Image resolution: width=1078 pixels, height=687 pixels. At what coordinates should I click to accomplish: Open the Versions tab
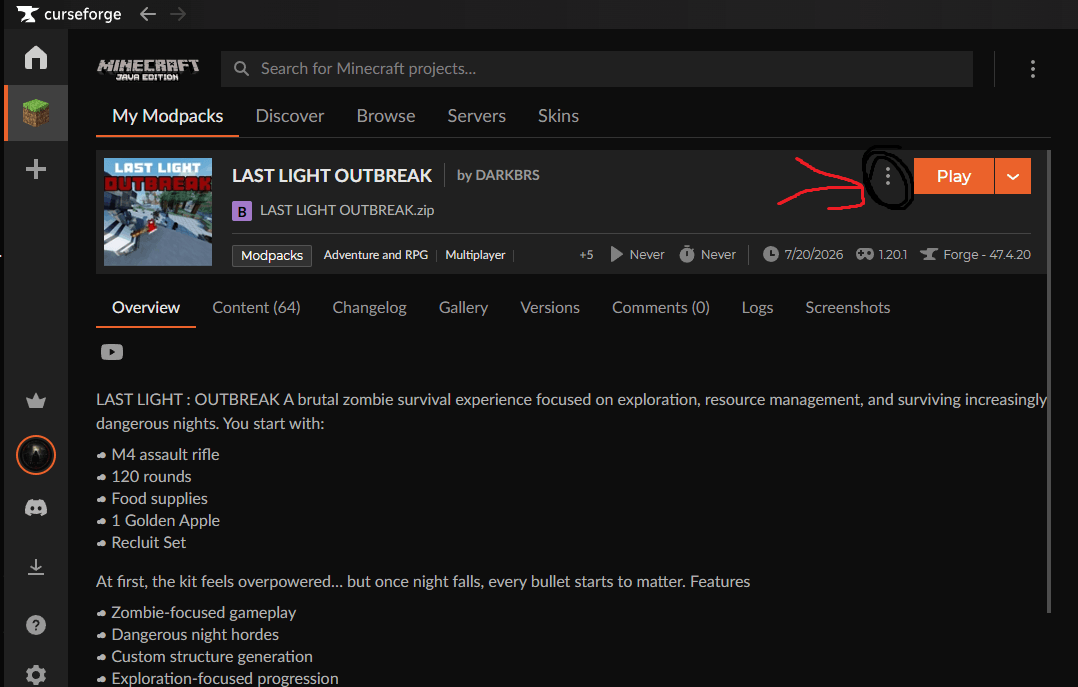click(550, 308)
